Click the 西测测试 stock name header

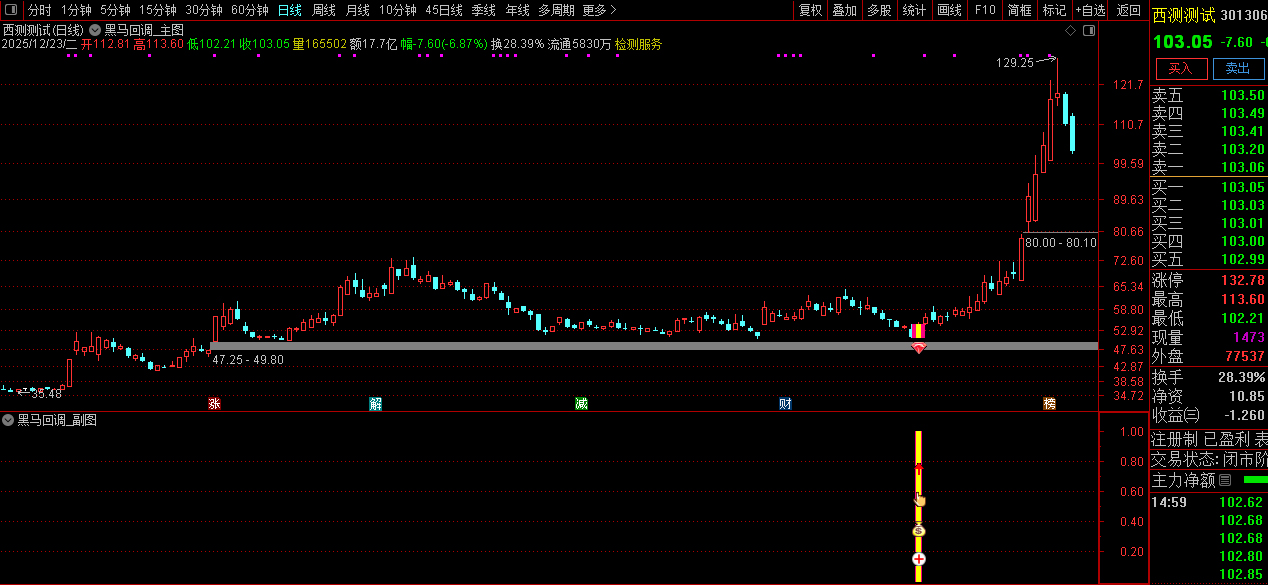(1184, 15)
